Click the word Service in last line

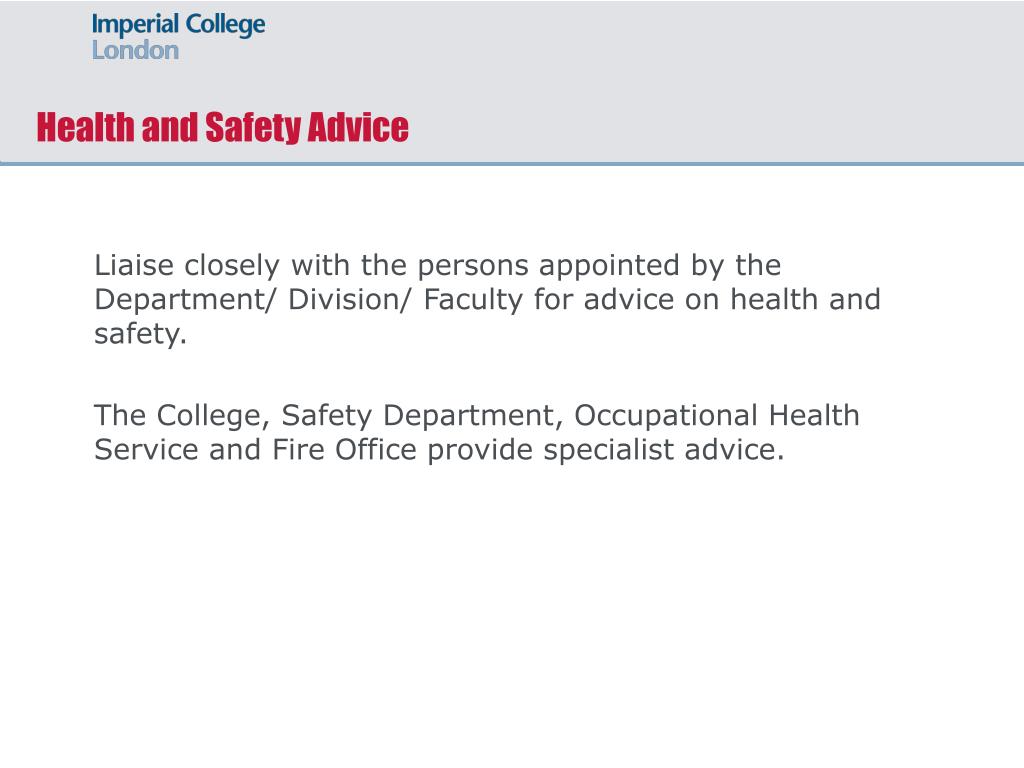point(146,449)
